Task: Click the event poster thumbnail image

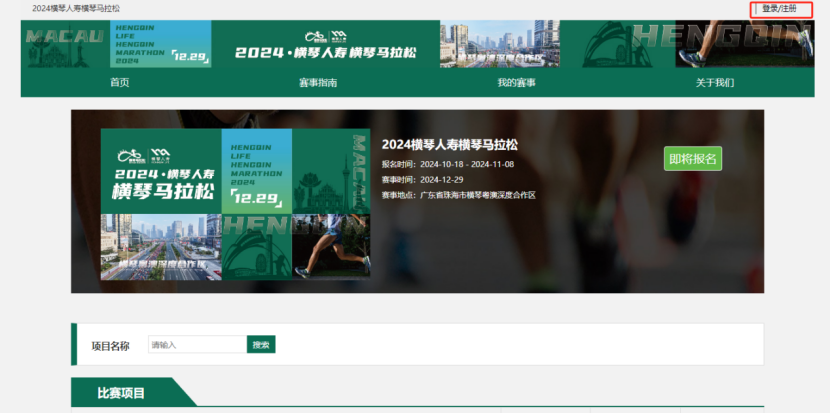Action: coord(235,204)
